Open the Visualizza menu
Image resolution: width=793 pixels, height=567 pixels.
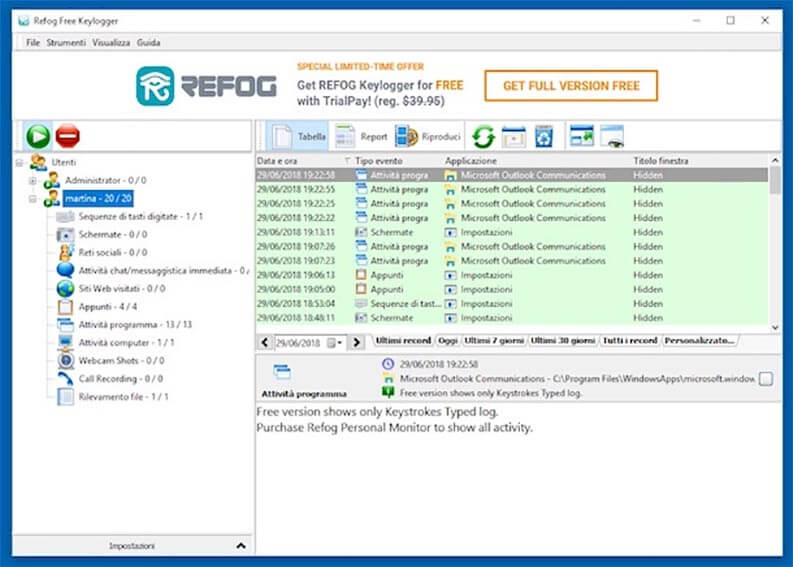(111, 42)
